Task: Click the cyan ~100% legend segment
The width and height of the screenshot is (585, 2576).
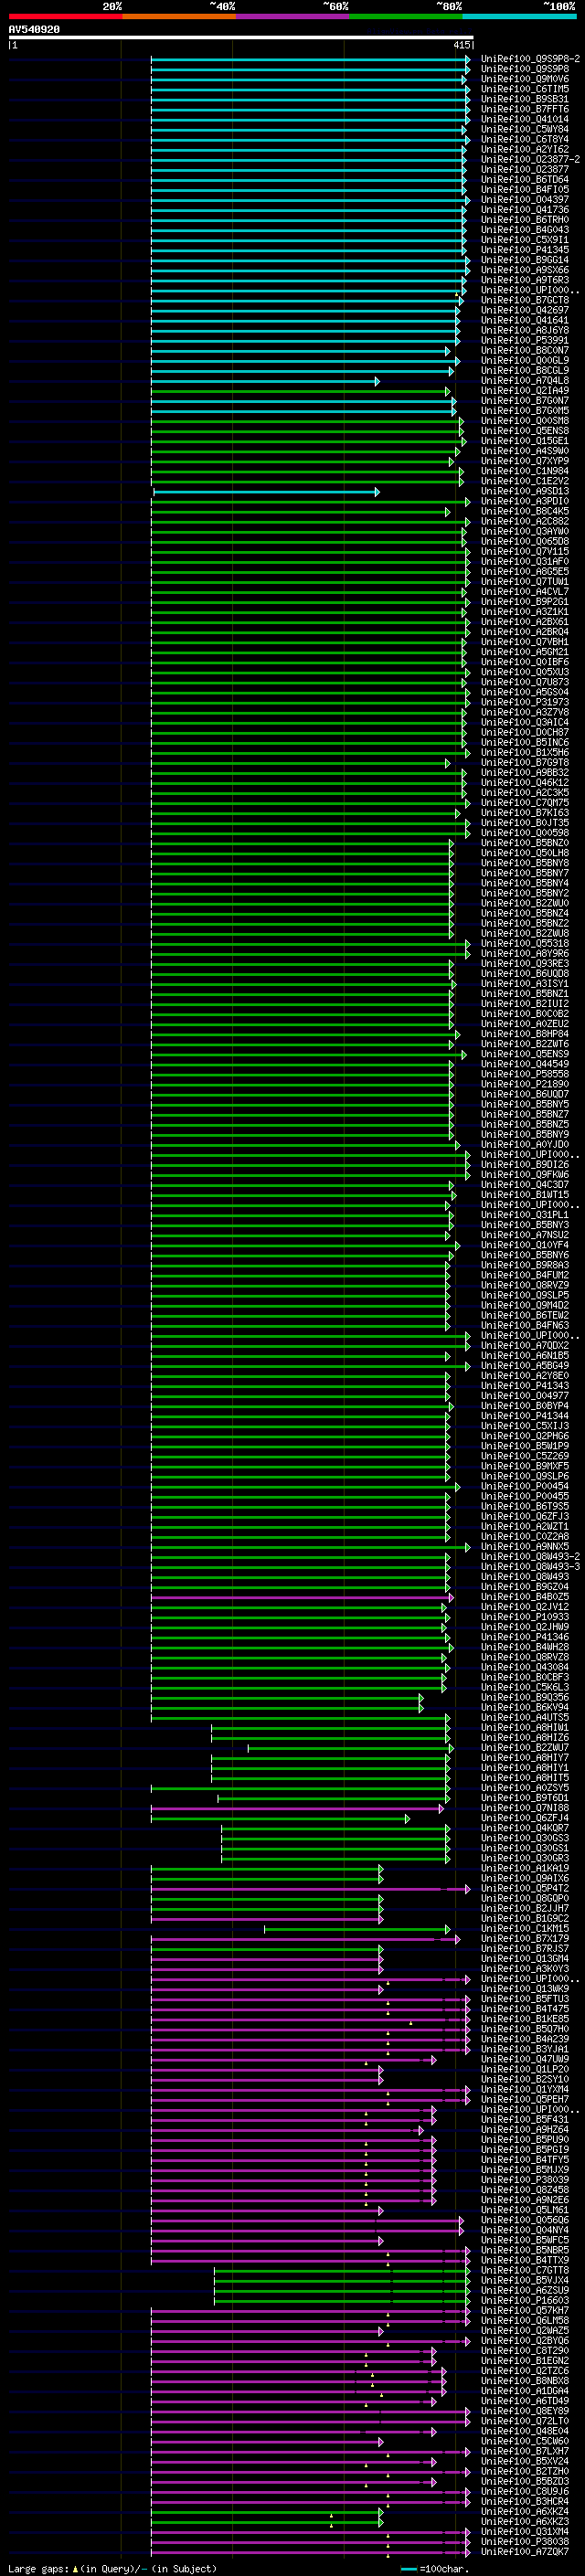Action: point(520,17)
